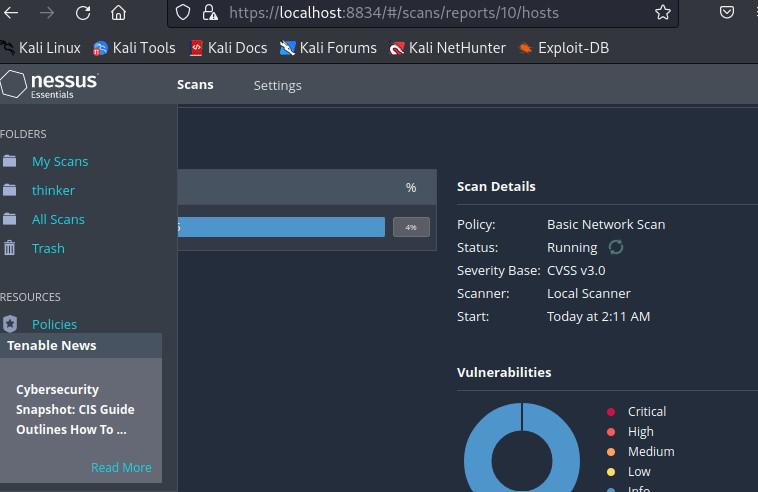
Task: Click the Scan Details heading
Action: (496, 187)
